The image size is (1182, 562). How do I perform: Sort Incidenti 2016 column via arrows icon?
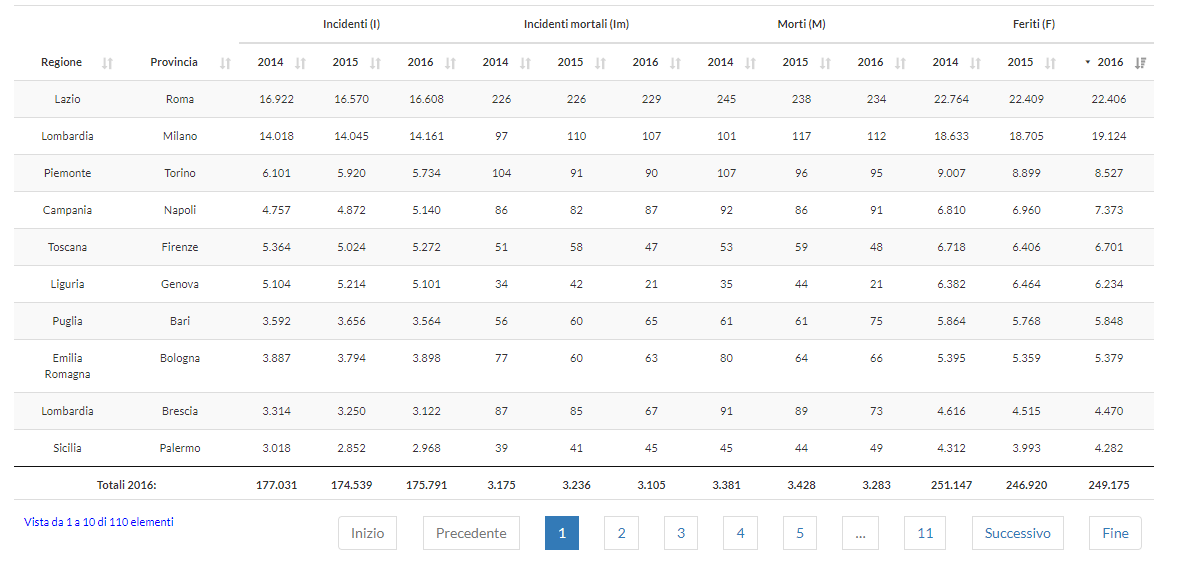tap(450, 63)
